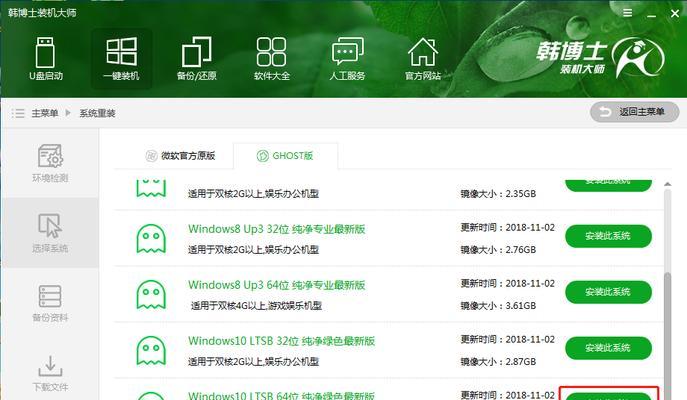Open 人工服务 chat support
Screen dimensions: 687x400
[x=347, y=59]
